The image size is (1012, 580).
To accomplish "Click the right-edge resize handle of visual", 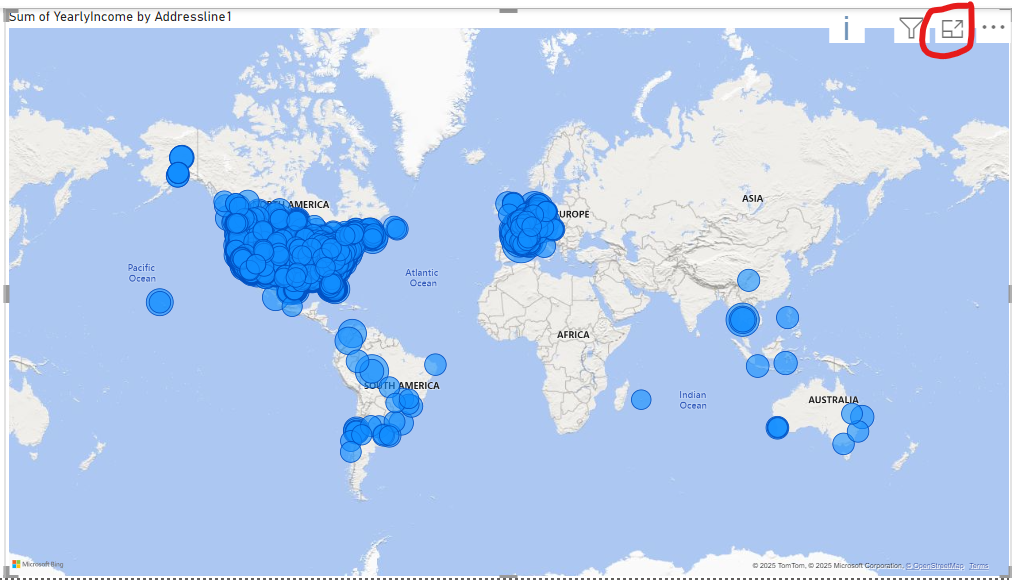I will pyautogui.click(x=1008, y=293).
